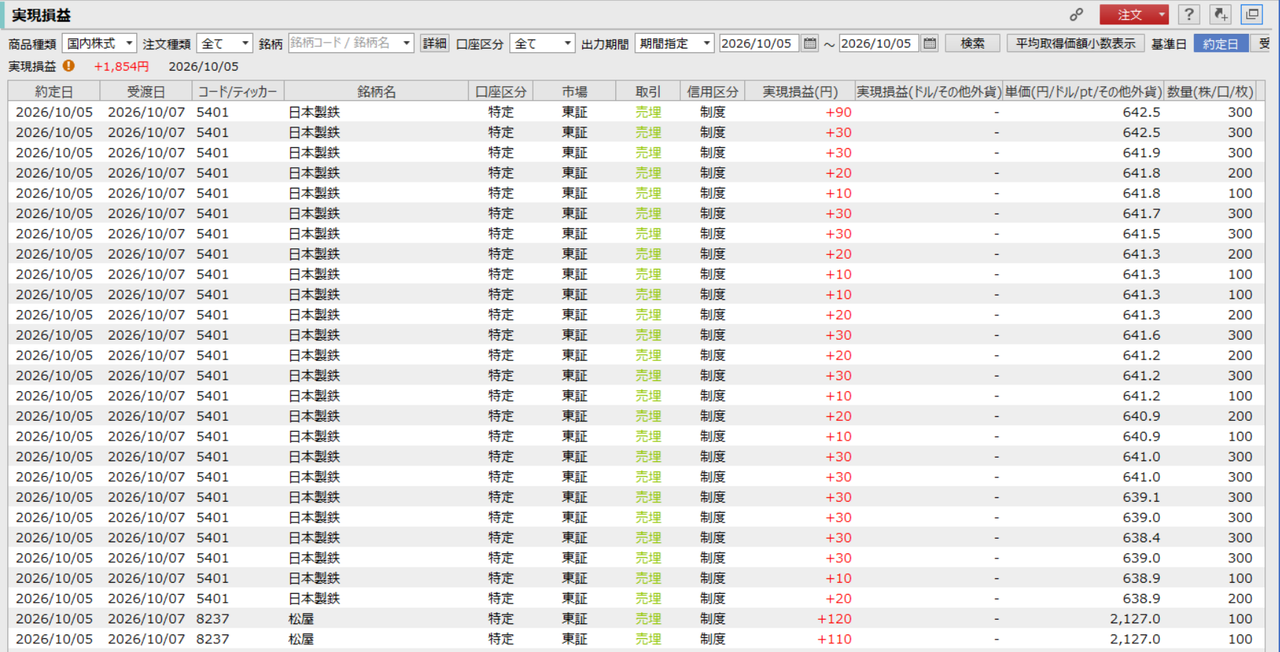Viewport: 1280px width, 652px height.
Task: Expand the 注文種類 dropdown
Action: point(225,43)
